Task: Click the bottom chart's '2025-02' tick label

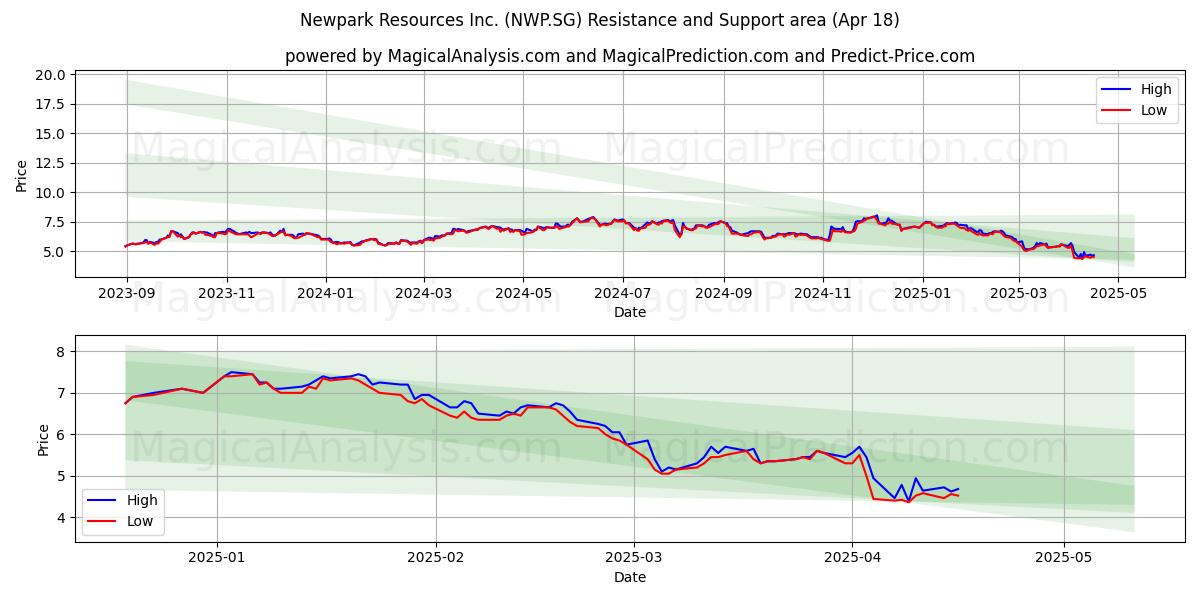Action: click(437, 559)
